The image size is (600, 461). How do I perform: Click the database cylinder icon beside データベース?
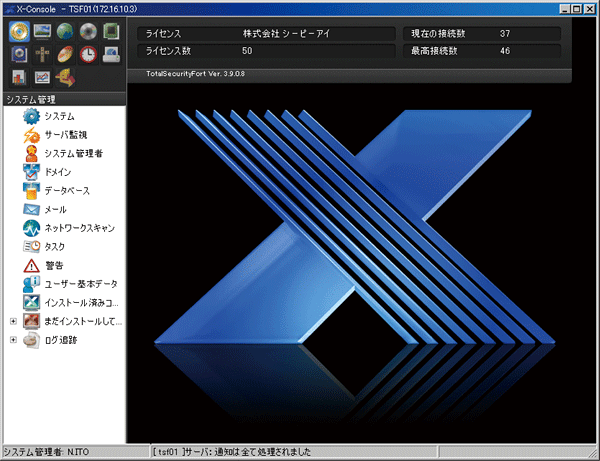[x=31, y=191]
